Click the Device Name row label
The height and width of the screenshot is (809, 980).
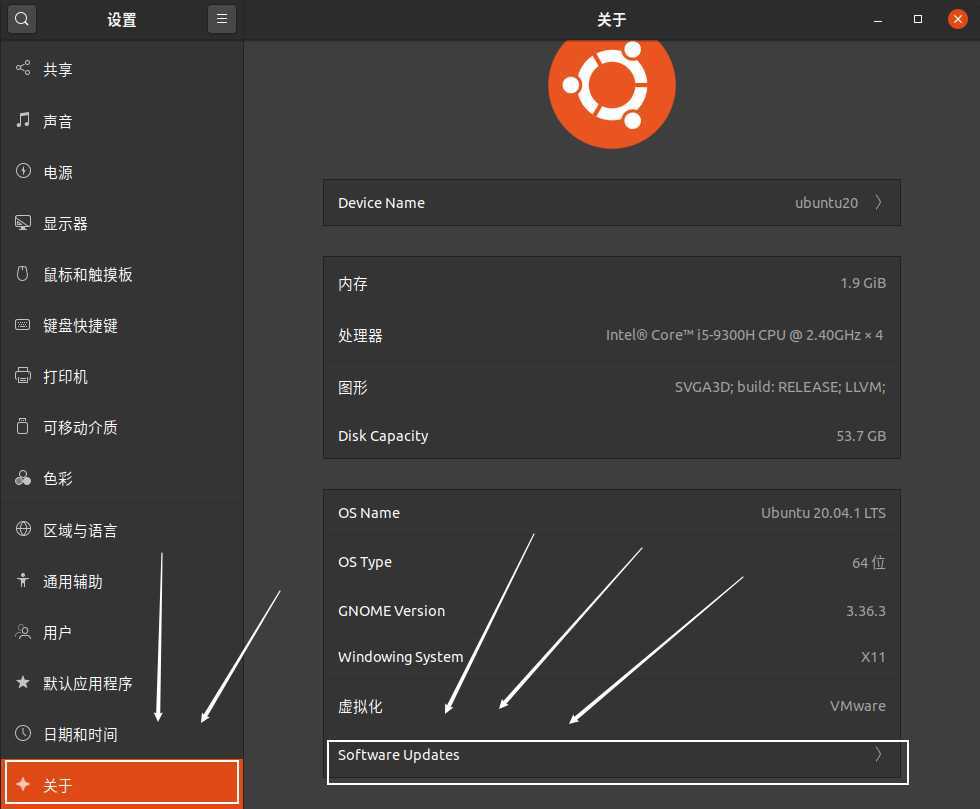(x=381, y=203)
